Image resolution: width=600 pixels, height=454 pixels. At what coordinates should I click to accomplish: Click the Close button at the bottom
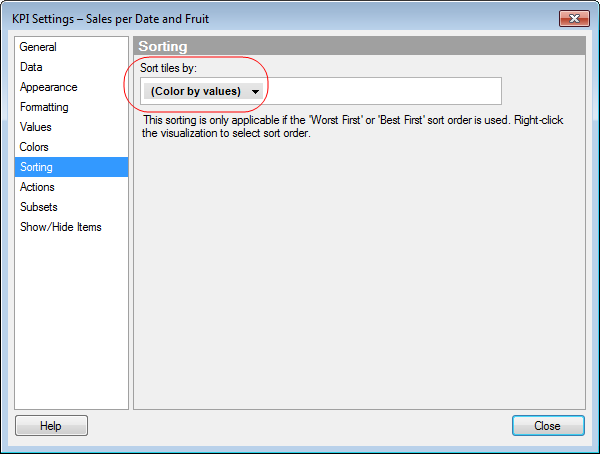[548, 426]
